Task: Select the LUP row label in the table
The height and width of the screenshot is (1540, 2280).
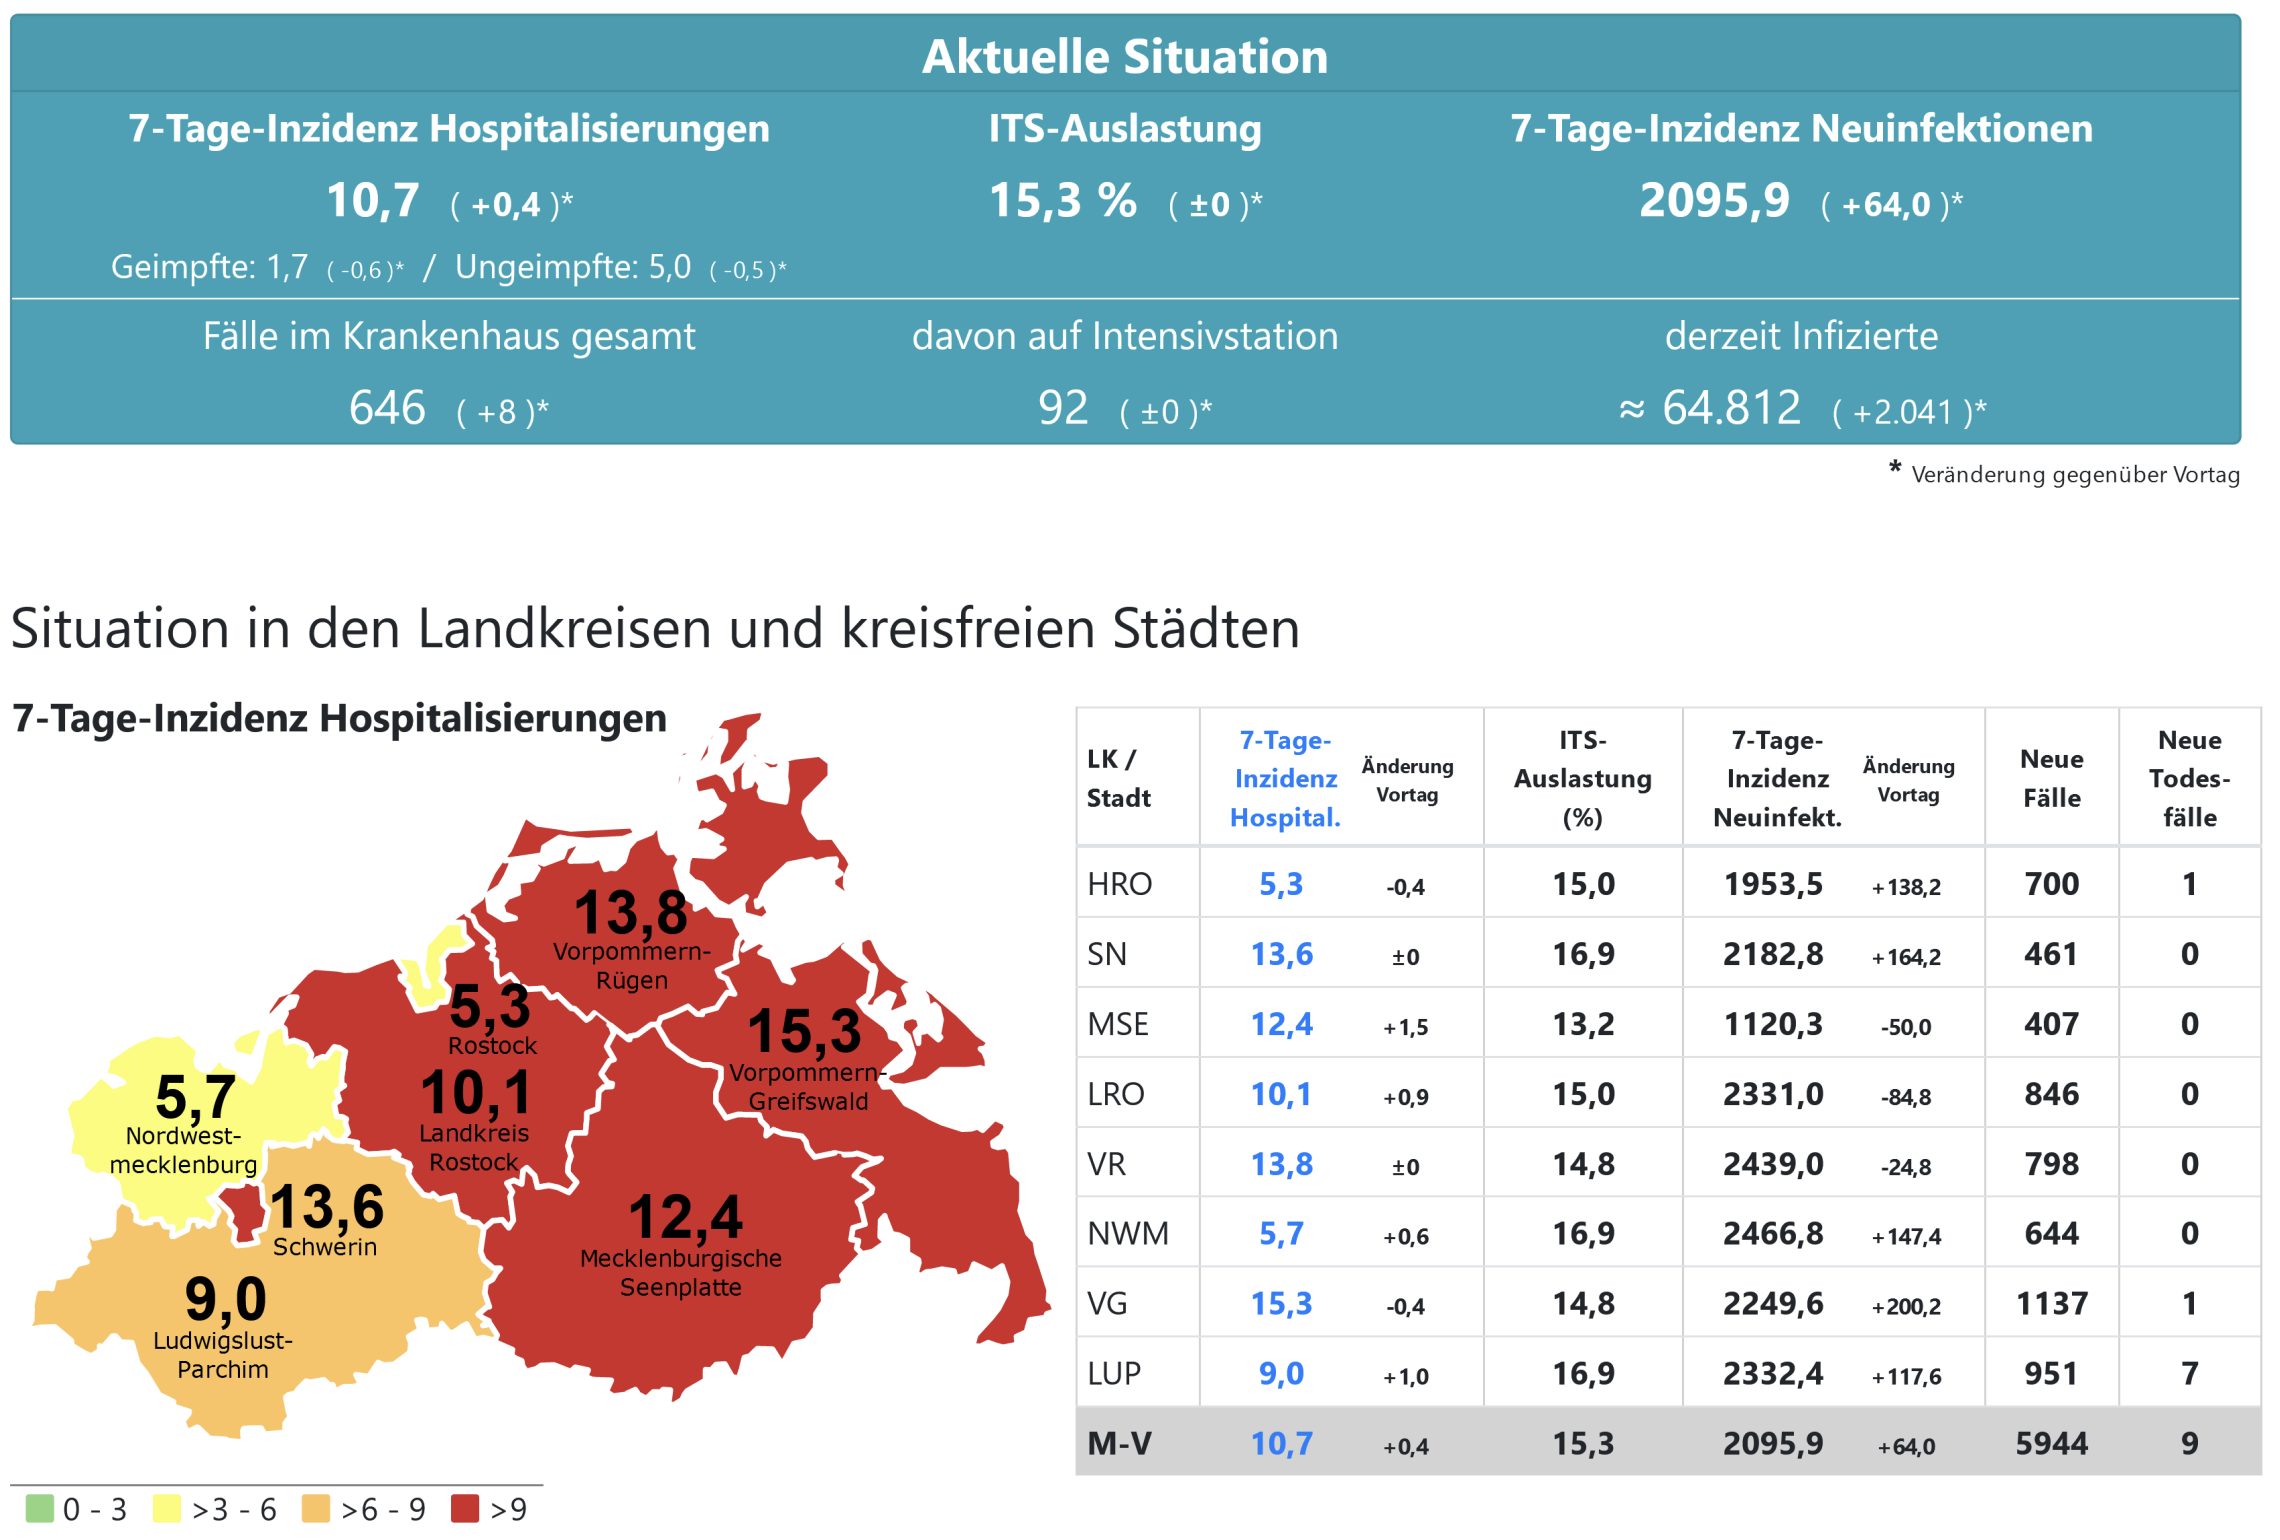Action: pos(1113,1373)
